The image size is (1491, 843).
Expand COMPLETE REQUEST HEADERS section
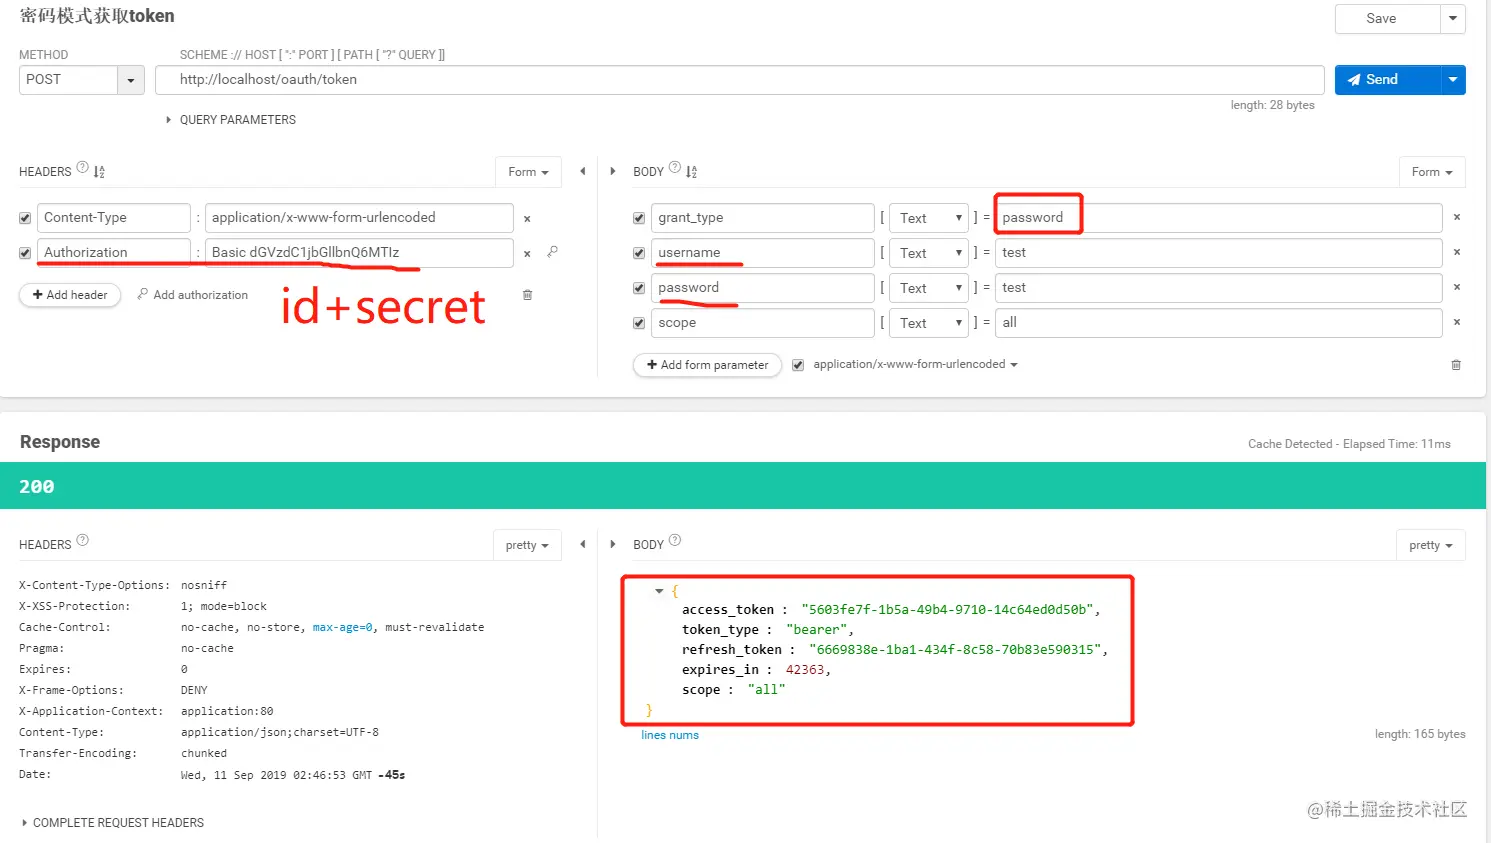(x=113, y=823)
